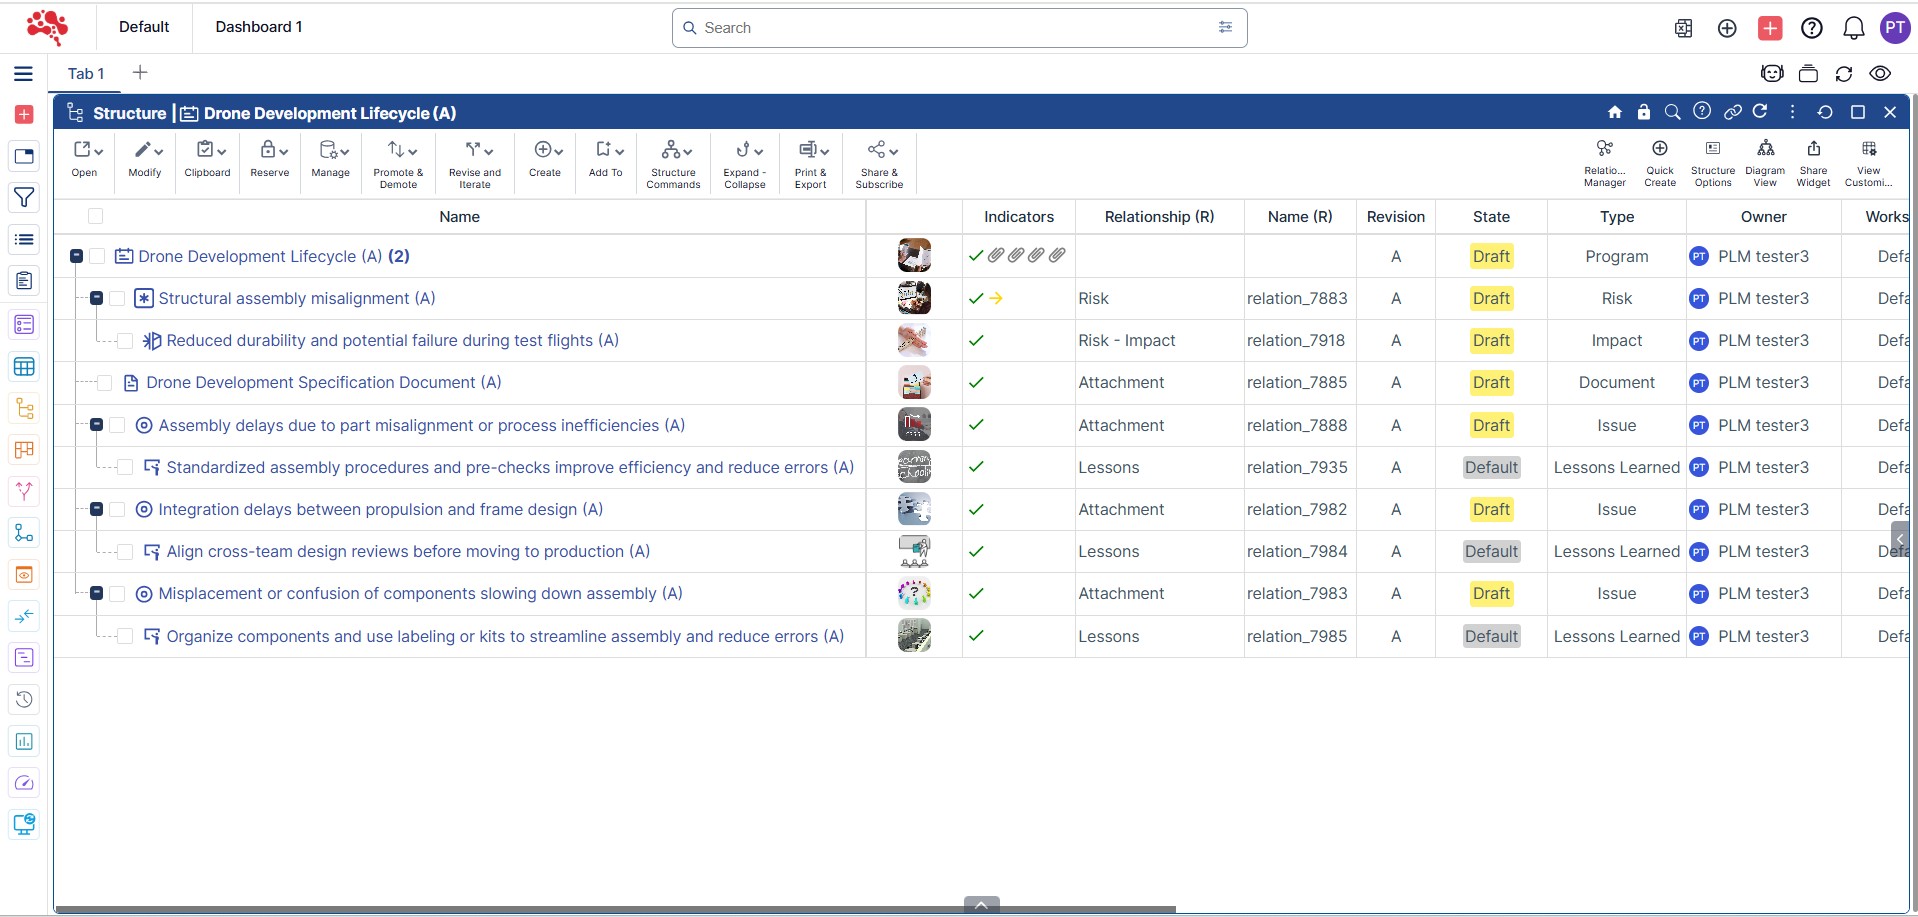1918x917 pixels.
Task: Click the filter funnel icon in the left sidebar
Action: tap(24, 198)
